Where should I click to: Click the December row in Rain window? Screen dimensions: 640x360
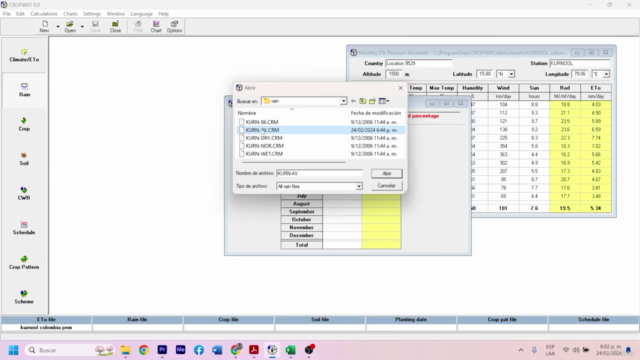(x=302, y=236)
